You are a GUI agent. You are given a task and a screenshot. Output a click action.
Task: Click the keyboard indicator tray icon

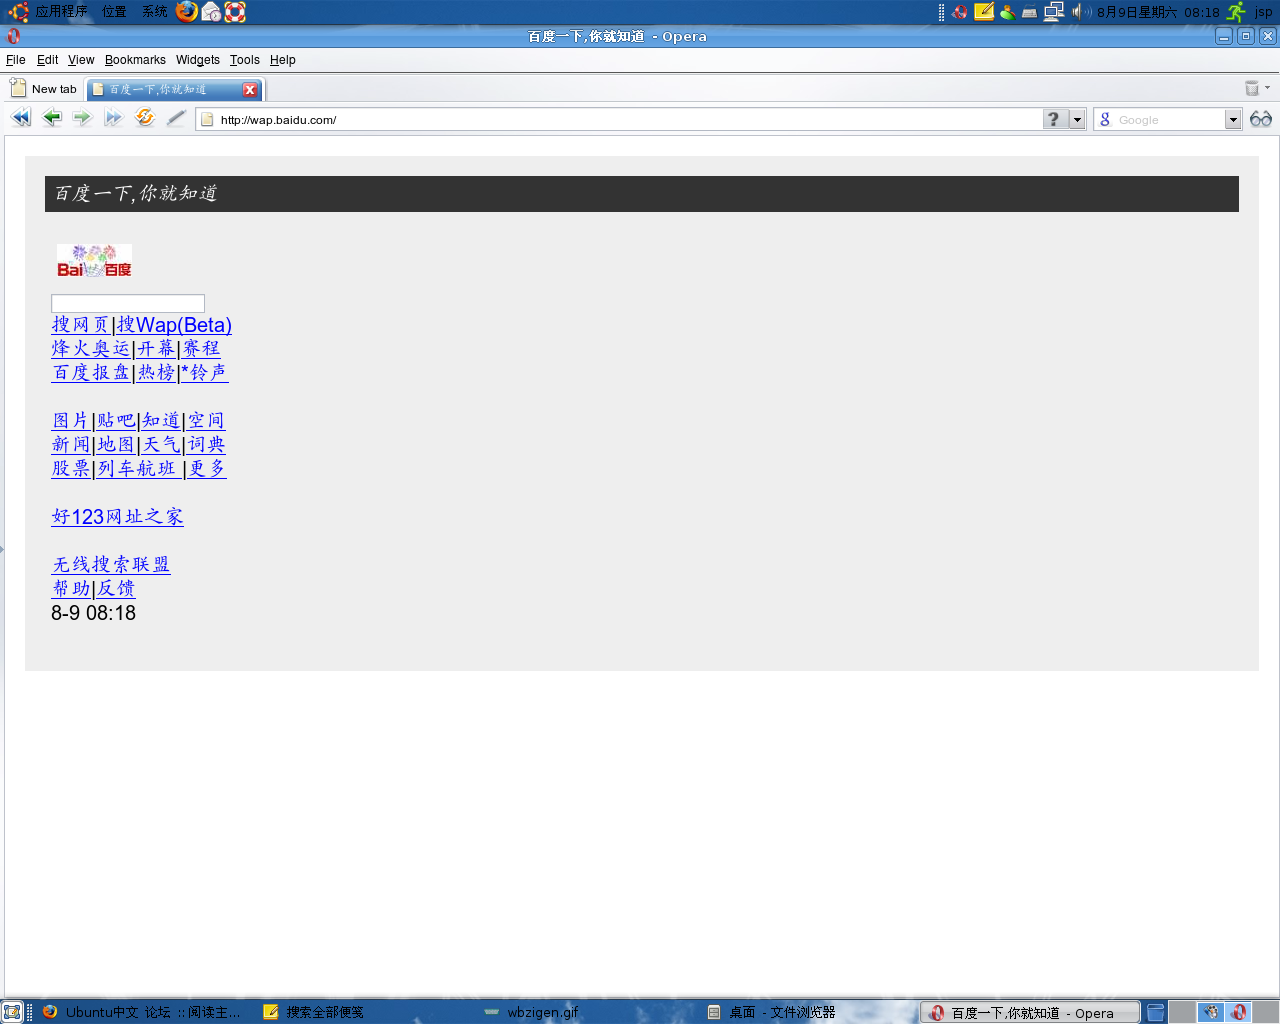[x=1029, y=12]
